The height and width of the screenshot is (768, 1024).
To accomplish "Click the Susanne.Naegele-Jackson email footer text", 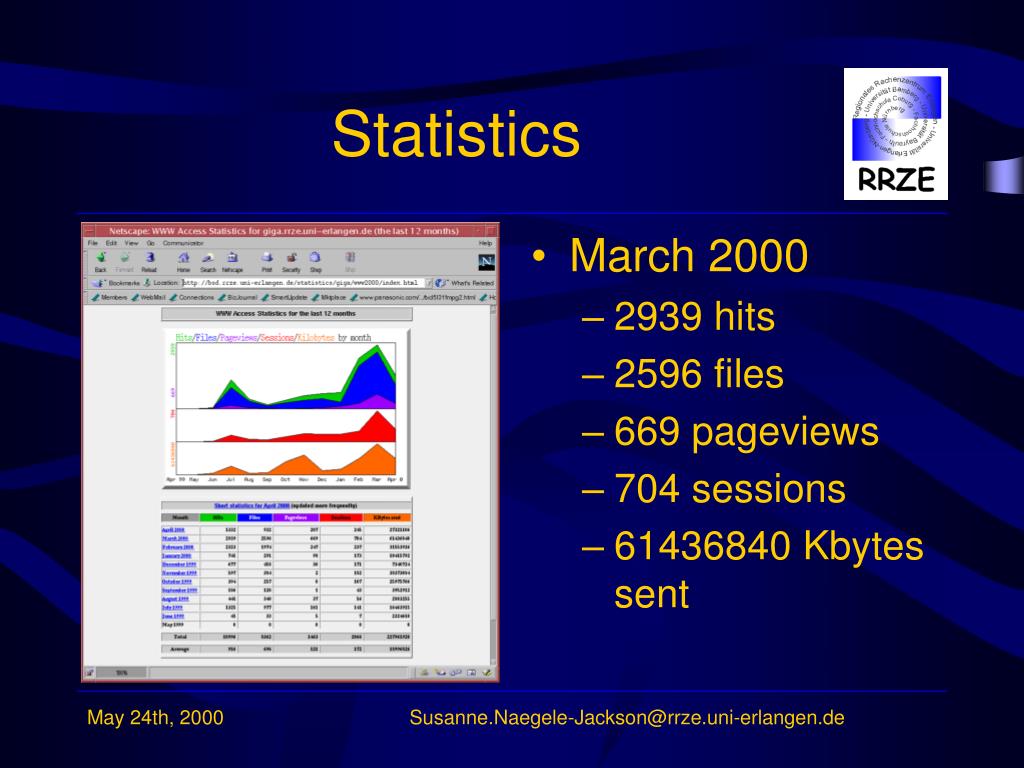I will click(x=627, y=718).
